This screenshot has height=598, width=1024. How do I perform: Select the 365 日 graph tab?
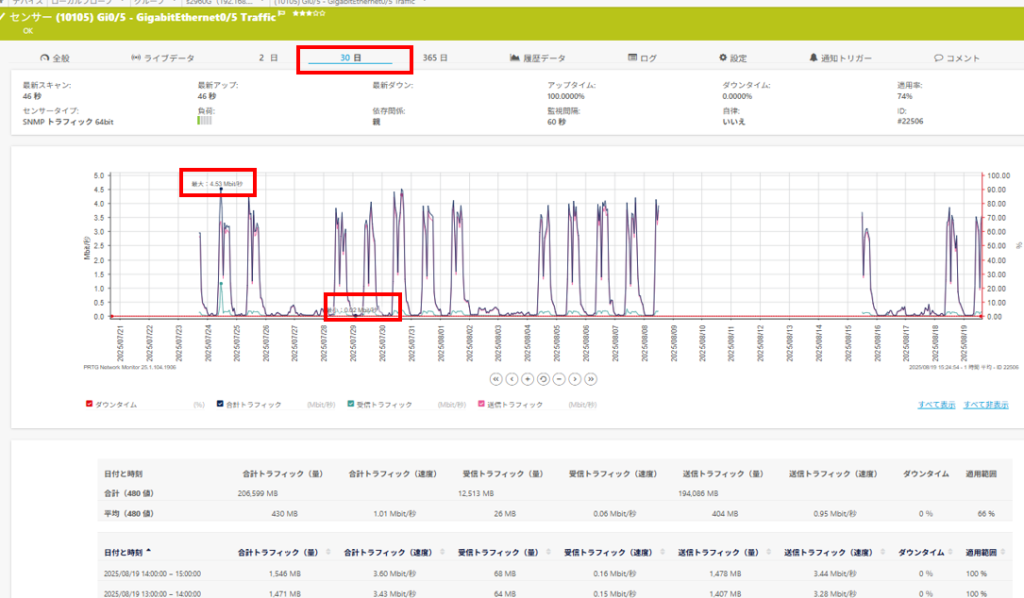435,58
